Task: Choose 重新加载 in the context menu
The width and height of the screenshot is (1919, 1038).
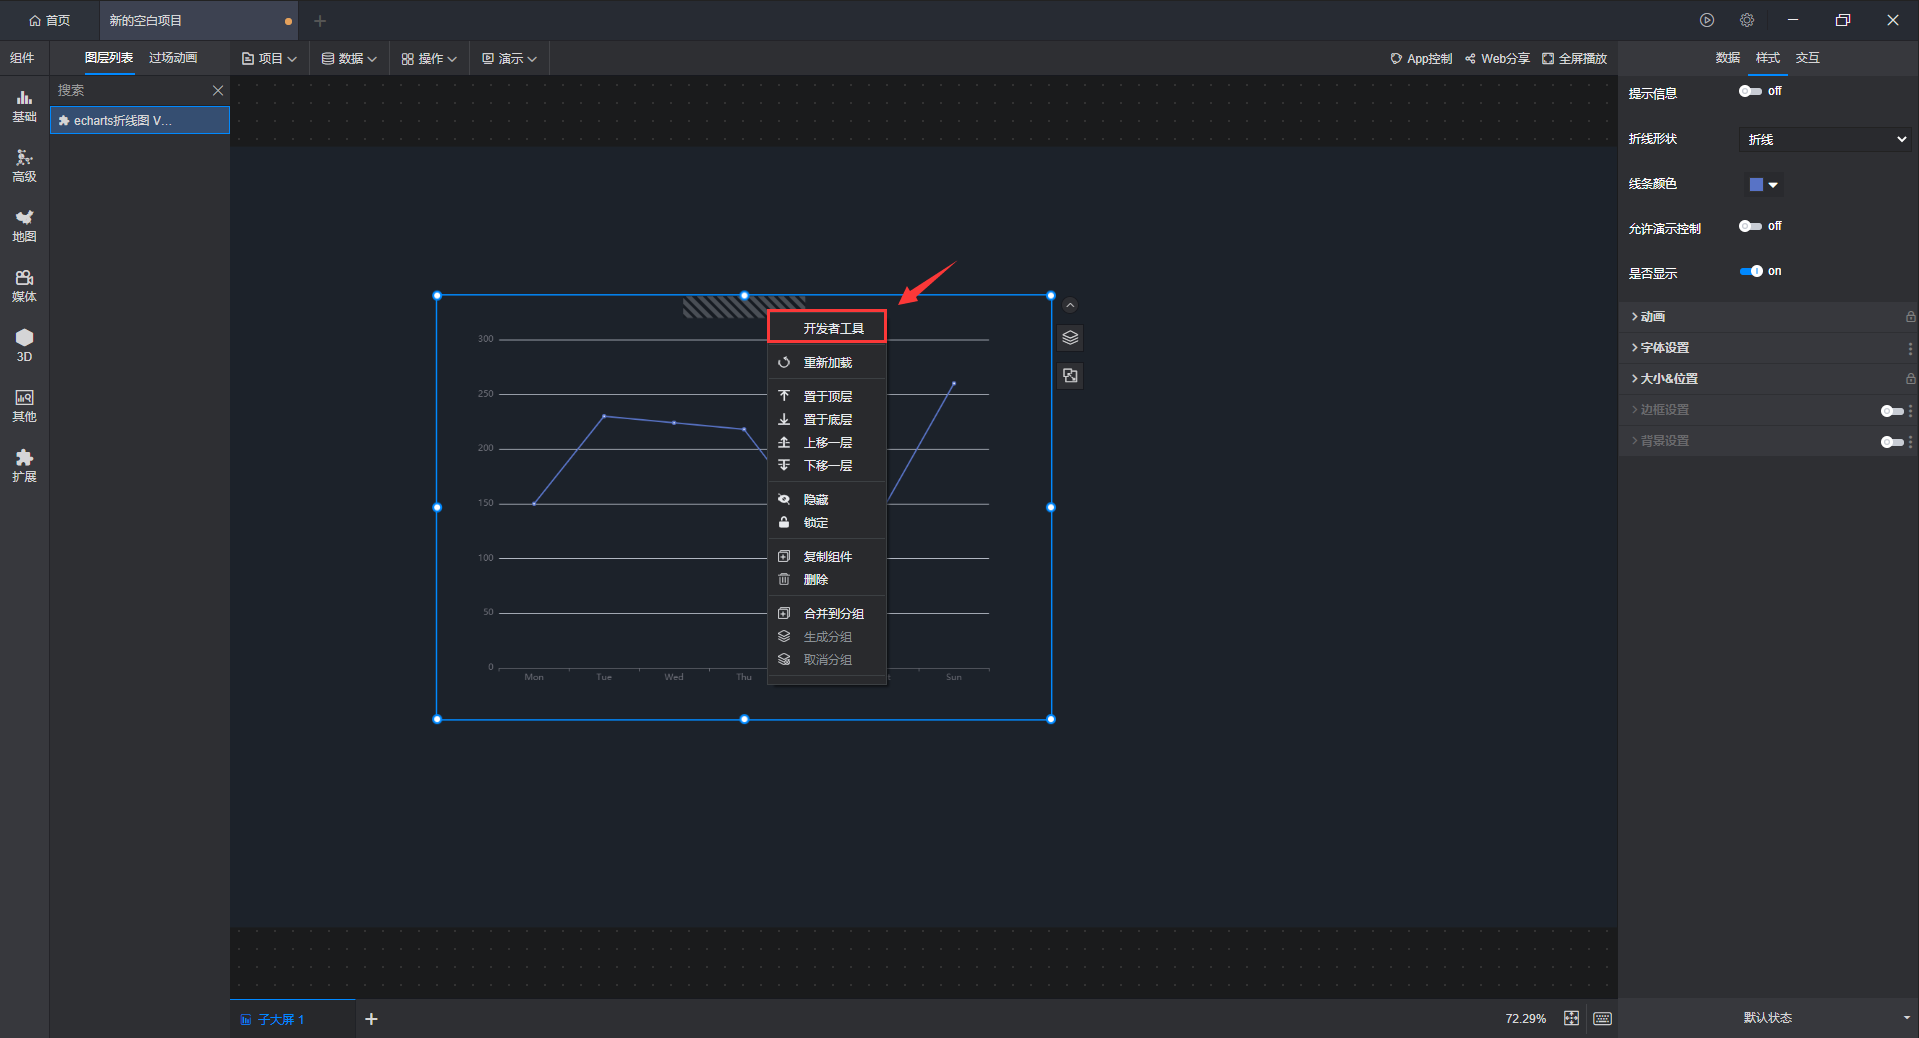Action: pyautogui.click(x=827, y=363)
